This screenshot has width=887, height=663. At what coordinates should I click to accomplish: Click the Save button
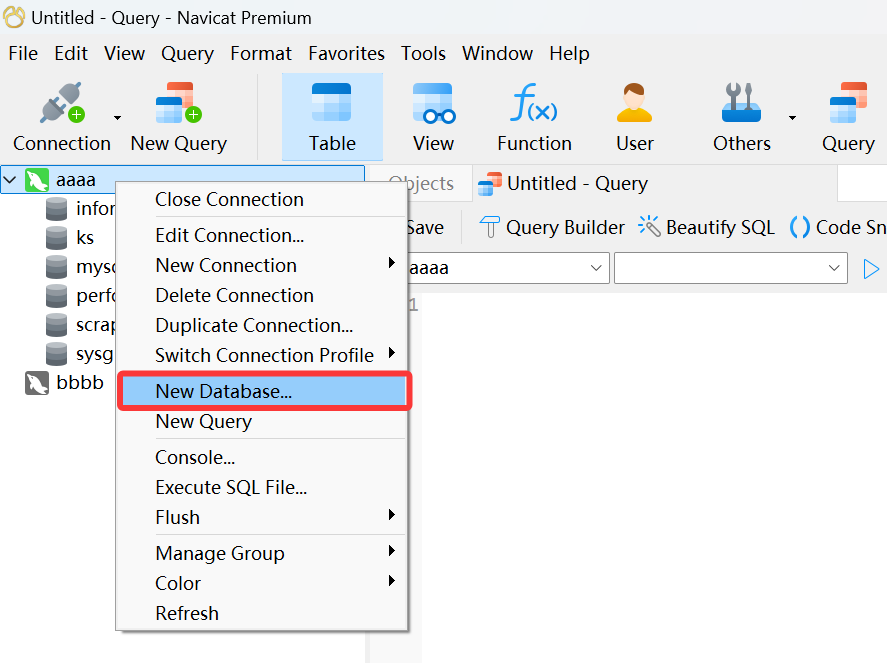point(425,227)
